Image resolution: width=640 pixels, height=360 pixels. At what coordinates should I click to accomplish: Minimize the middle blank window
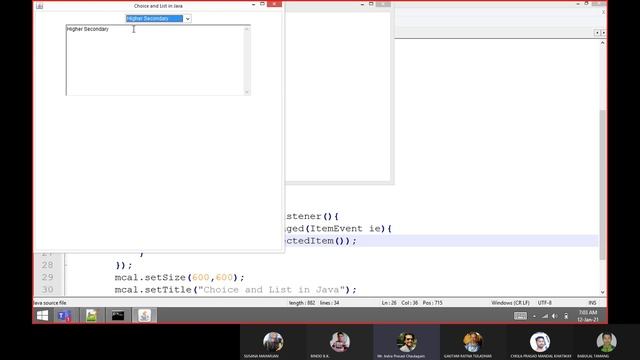tap(362, 4)
